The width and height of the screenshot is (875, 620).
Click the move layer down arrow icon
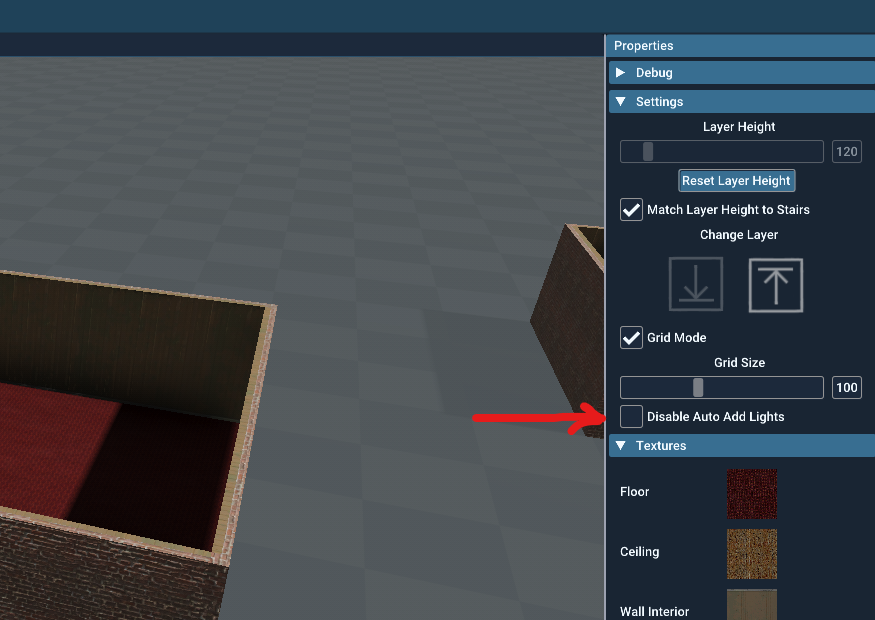tap(695, 284)
